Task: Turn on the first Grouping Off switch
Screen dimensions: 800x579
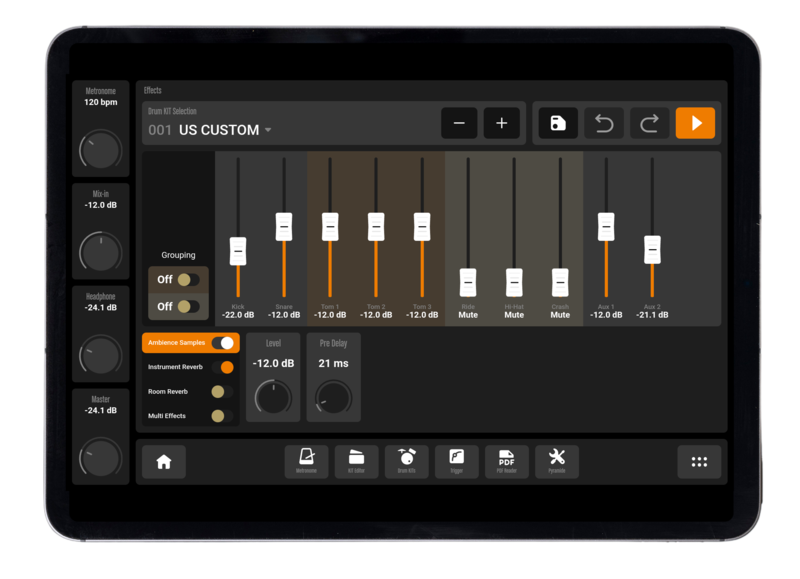Action: click(188, 280)
